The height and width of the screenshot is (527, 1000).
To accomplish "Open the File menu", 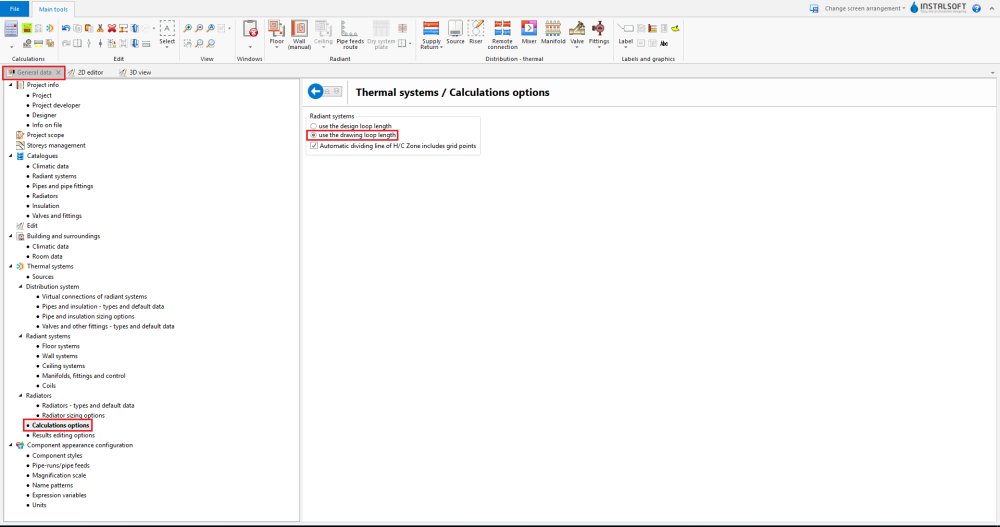I will point(14,8).
